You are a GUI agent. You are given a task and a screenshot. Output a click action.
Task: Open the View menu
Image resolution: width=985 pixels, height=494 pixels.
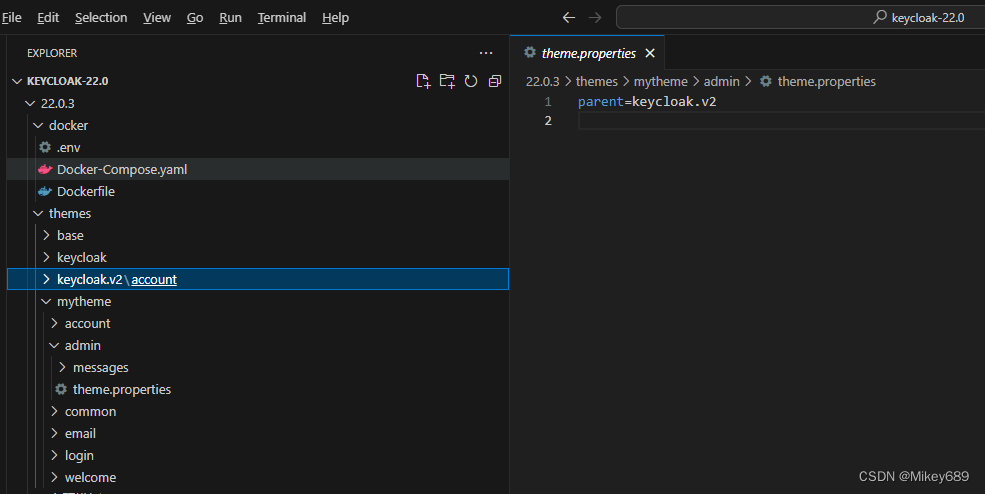point(156,18)
